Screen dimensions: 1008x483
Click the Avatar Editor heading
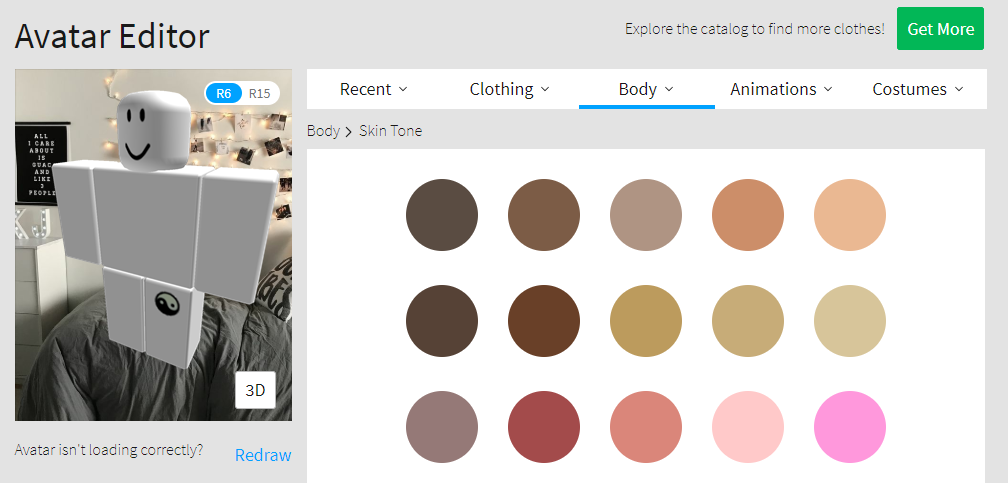tap(112, 35)
